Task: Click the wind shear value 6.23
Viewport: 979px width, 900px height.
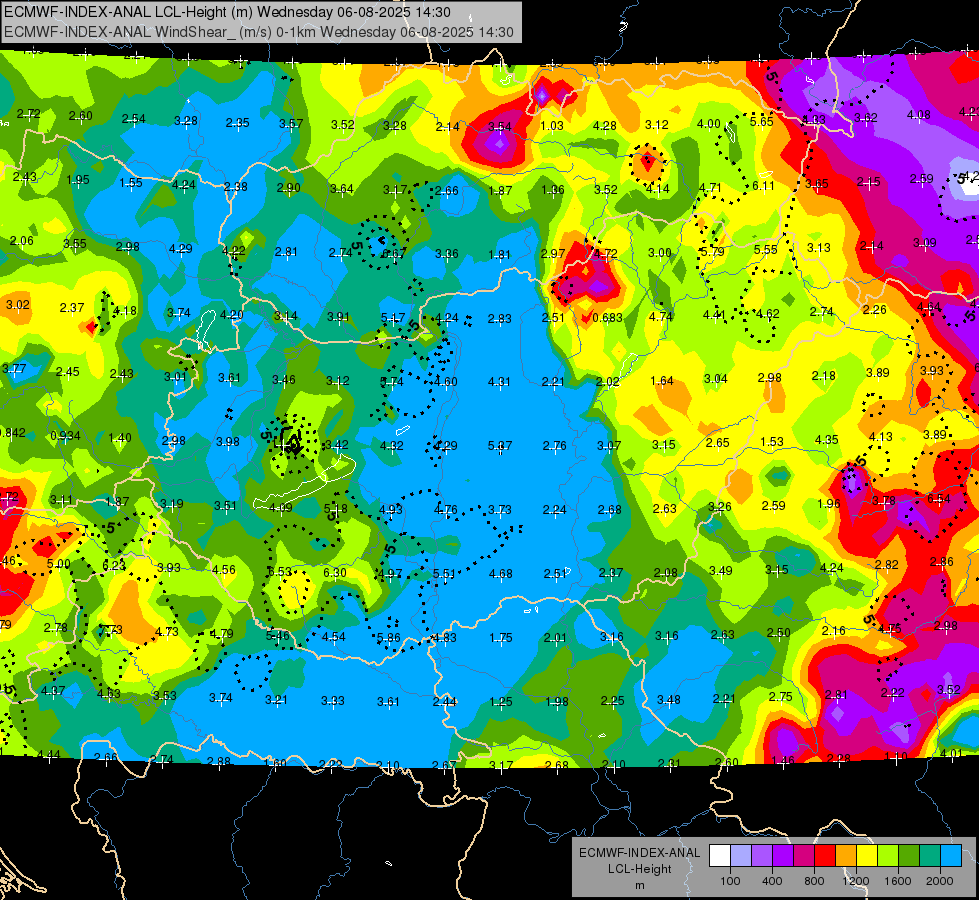Action: pyautogui.click(x=114, y=565)
